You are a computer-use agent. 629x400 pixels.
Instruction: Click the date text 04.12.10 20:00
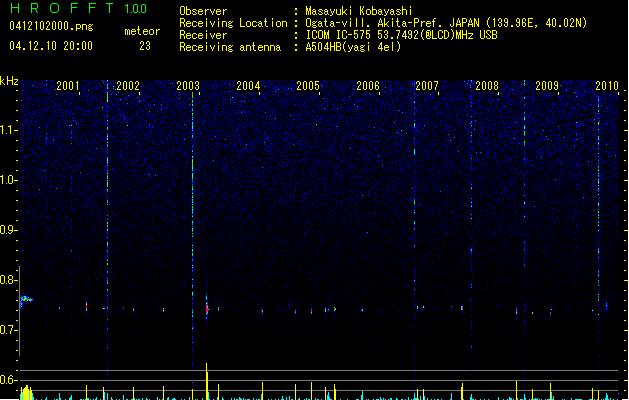pyautogui.click(x=51, y=46)
